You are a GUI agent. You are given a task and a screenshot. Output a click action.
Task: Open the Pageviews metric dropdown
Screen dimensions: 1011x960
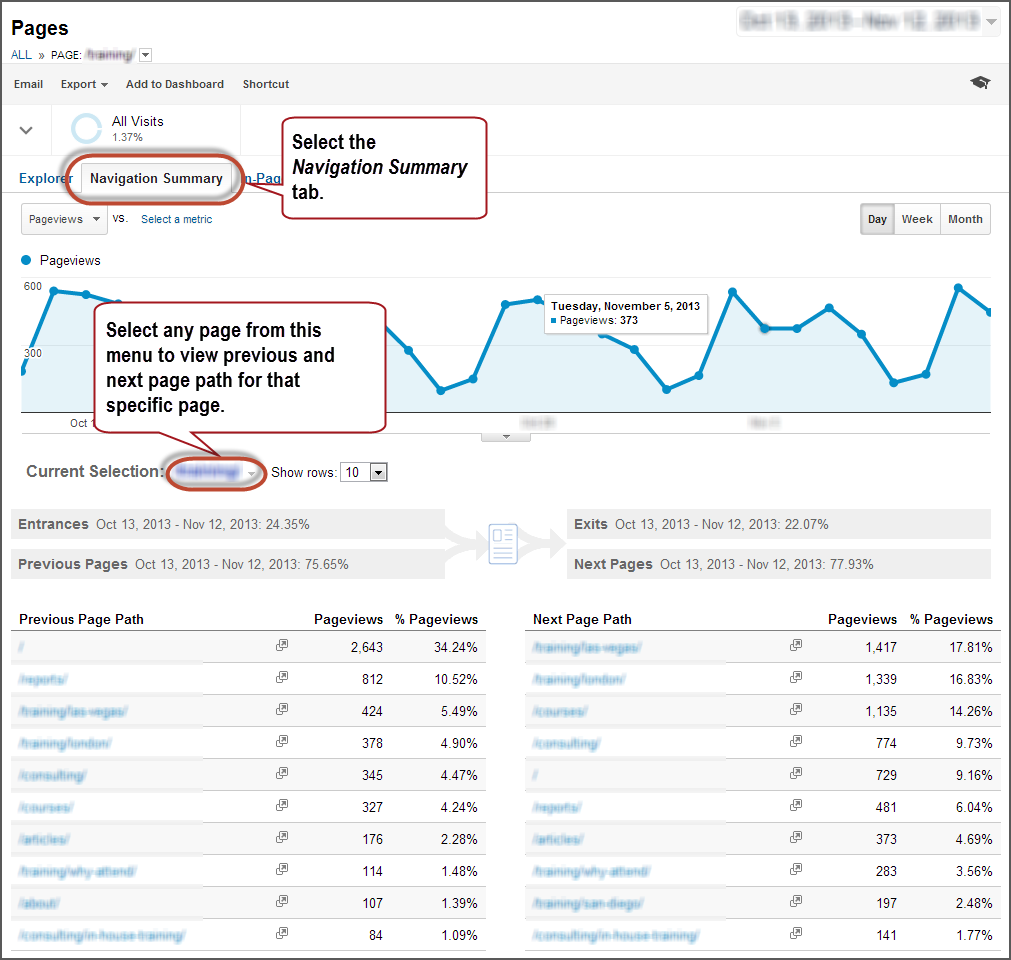coord(64,219)
